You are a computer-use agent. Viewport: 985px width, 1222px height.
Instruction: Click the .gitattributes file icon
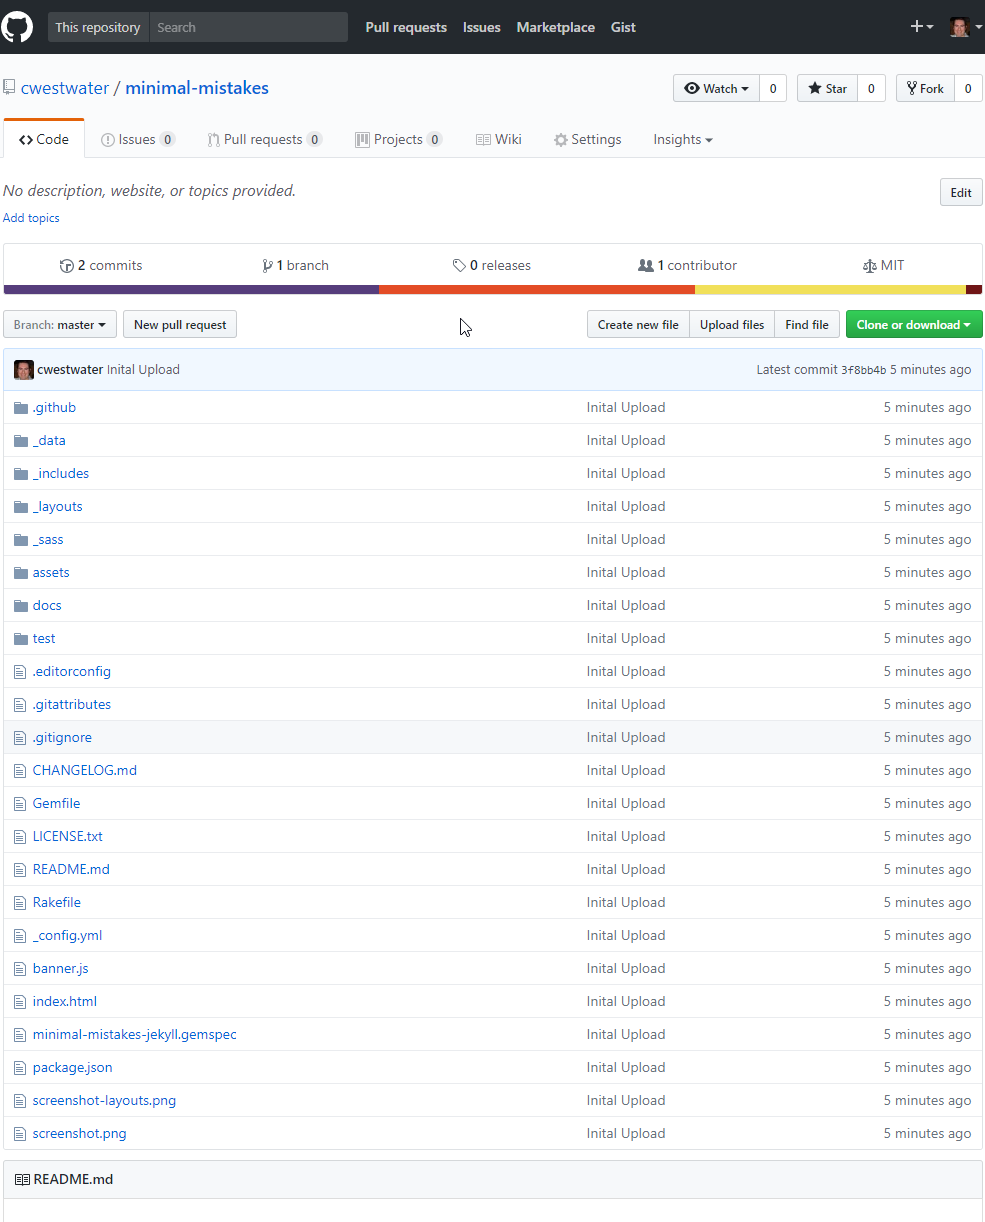[x=20, y=705]
